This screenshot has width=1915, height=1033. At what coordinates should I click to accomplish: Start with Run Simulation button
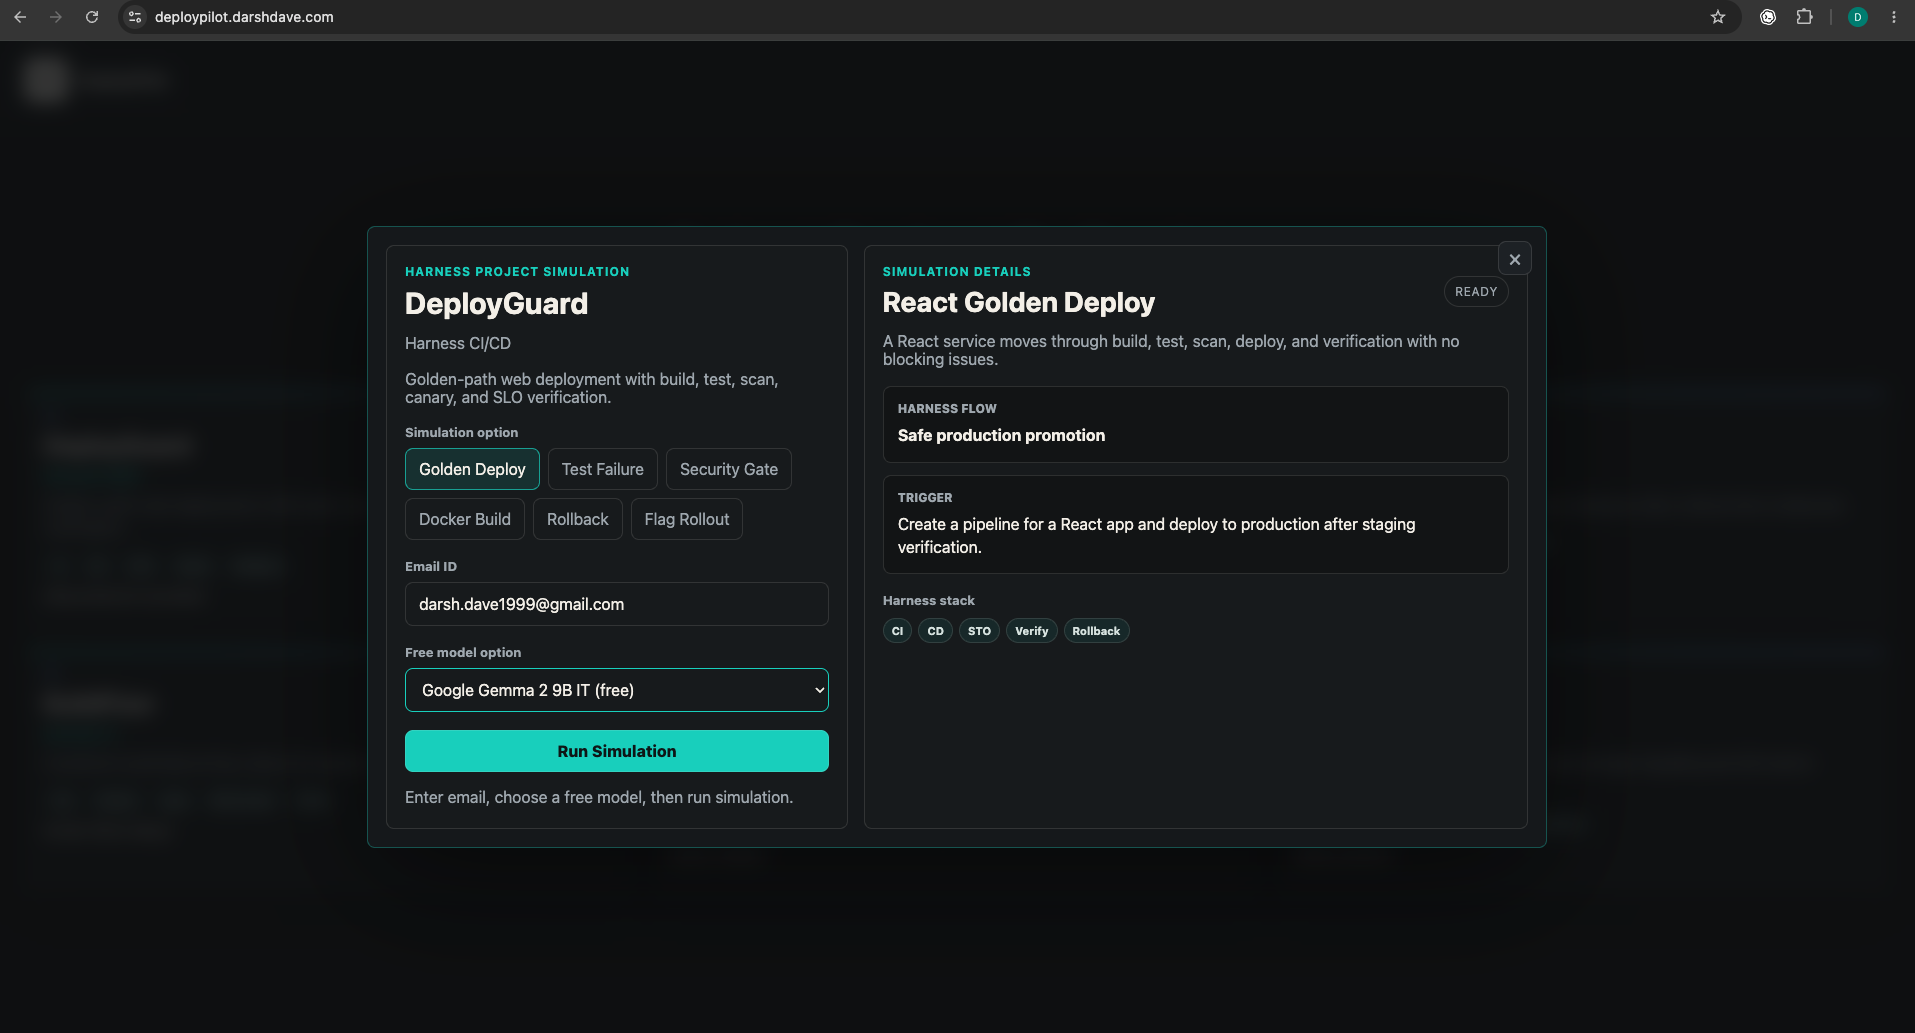617,751
